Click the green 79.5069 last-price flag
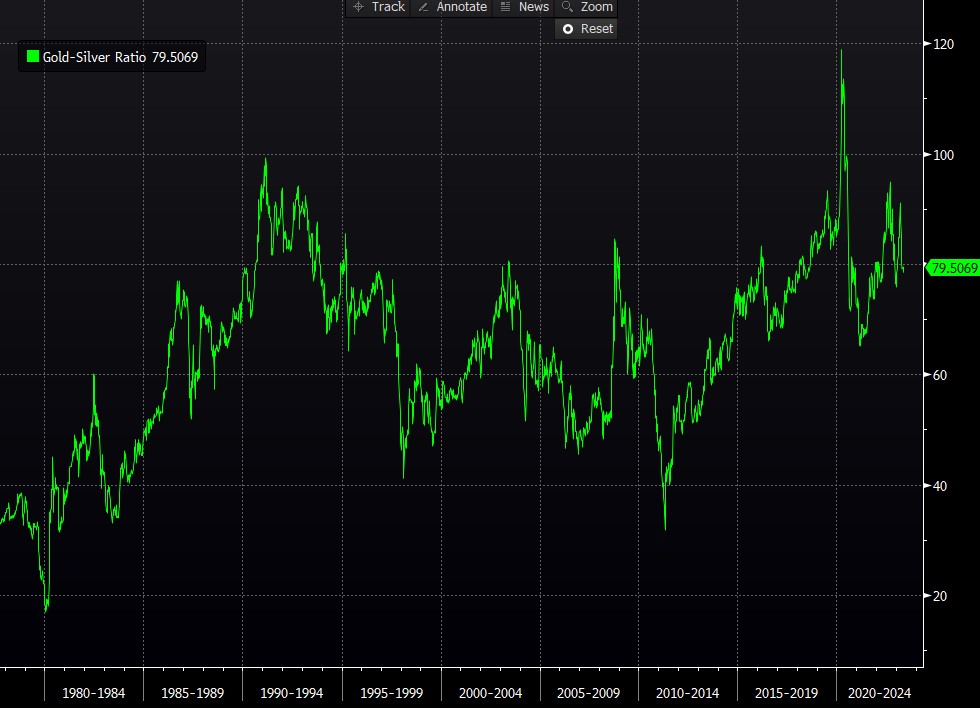The image size is (980, 708). coord(952,268)
